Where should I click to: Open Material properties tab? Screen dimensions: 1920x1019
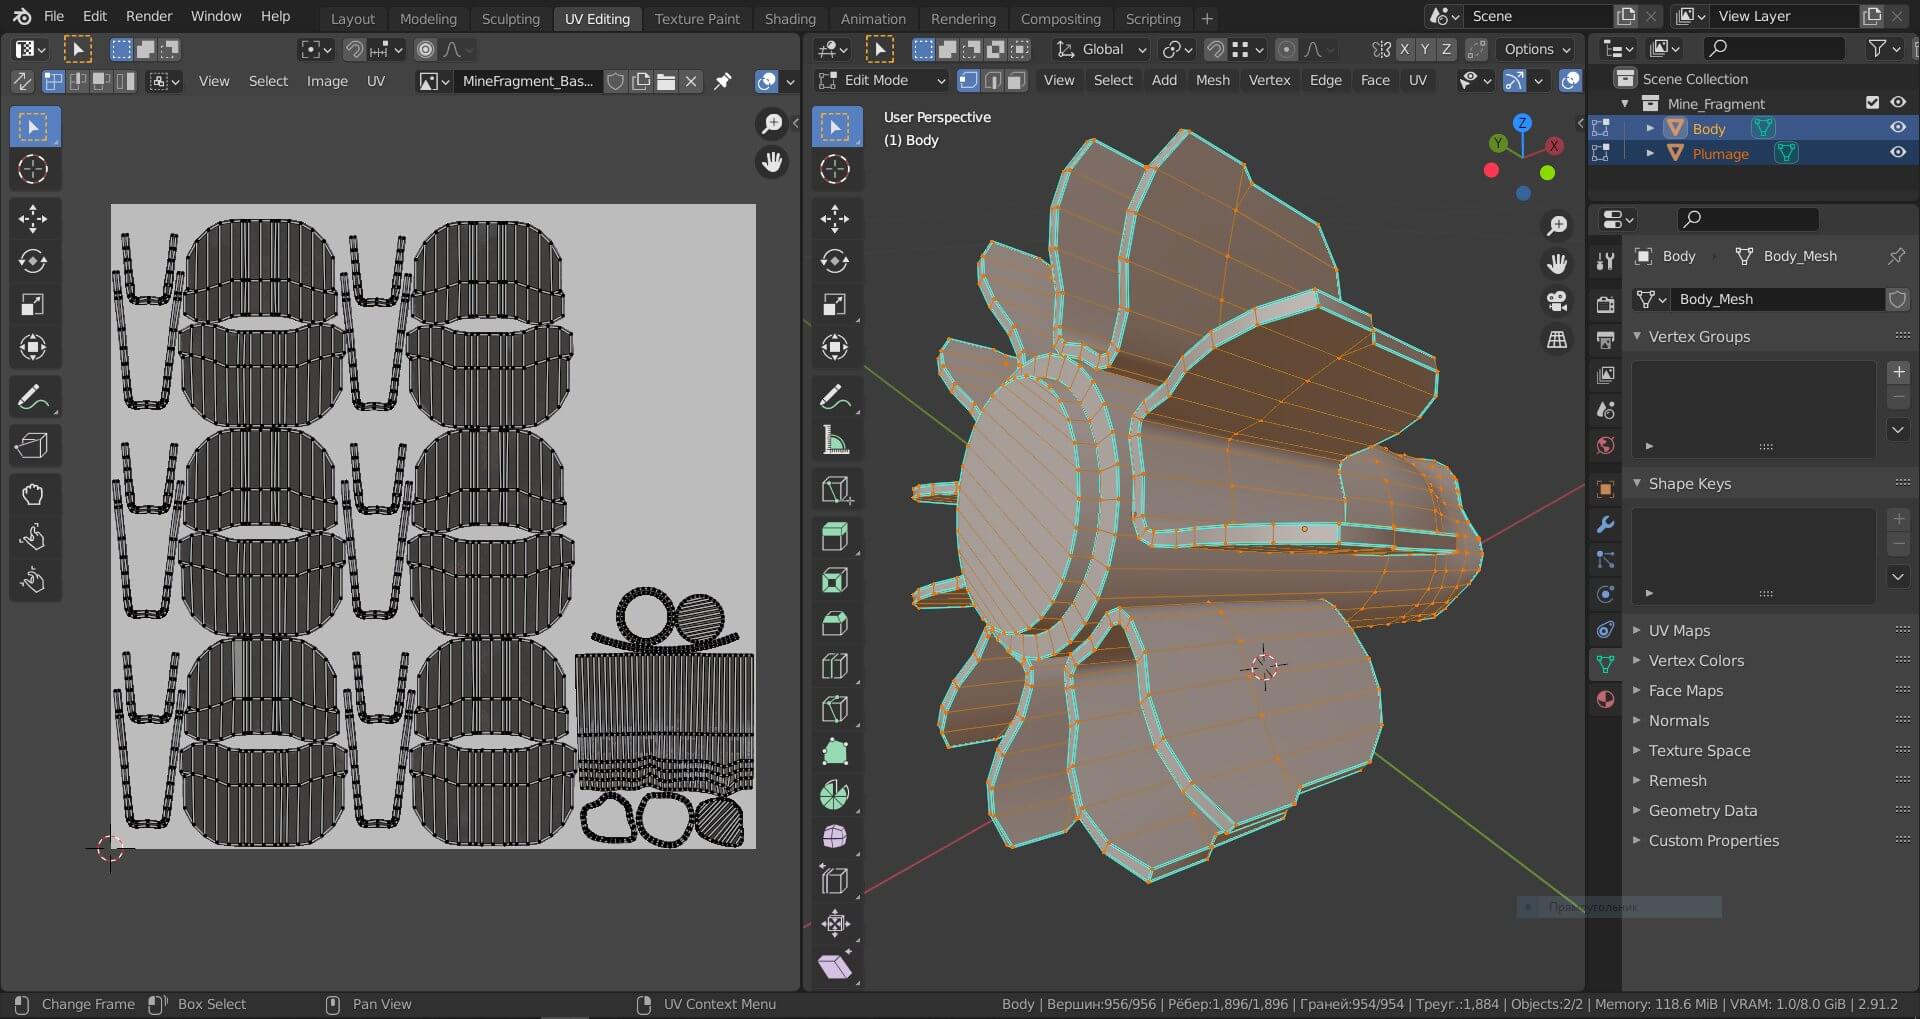coord(1605,699)
